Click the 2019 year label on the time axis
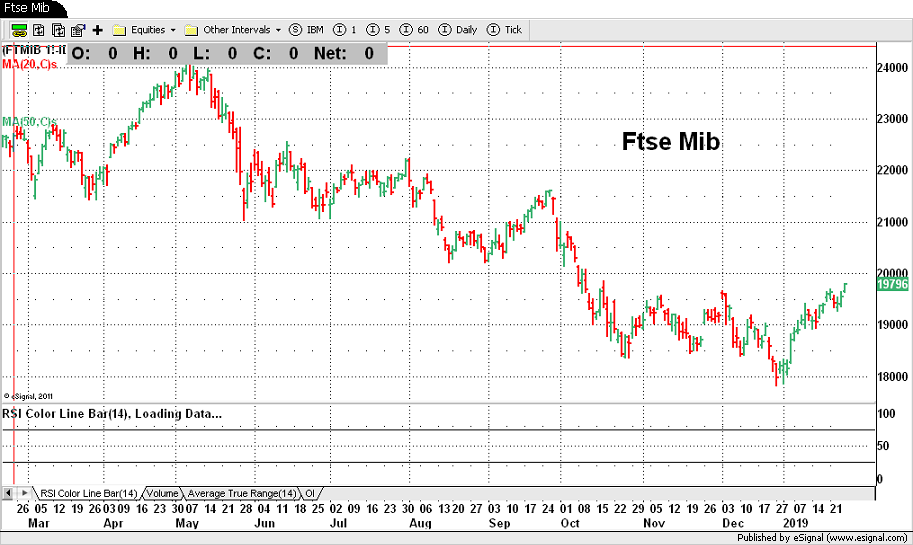Viewport: 913px width, 545px height. [x=795, y=523]
